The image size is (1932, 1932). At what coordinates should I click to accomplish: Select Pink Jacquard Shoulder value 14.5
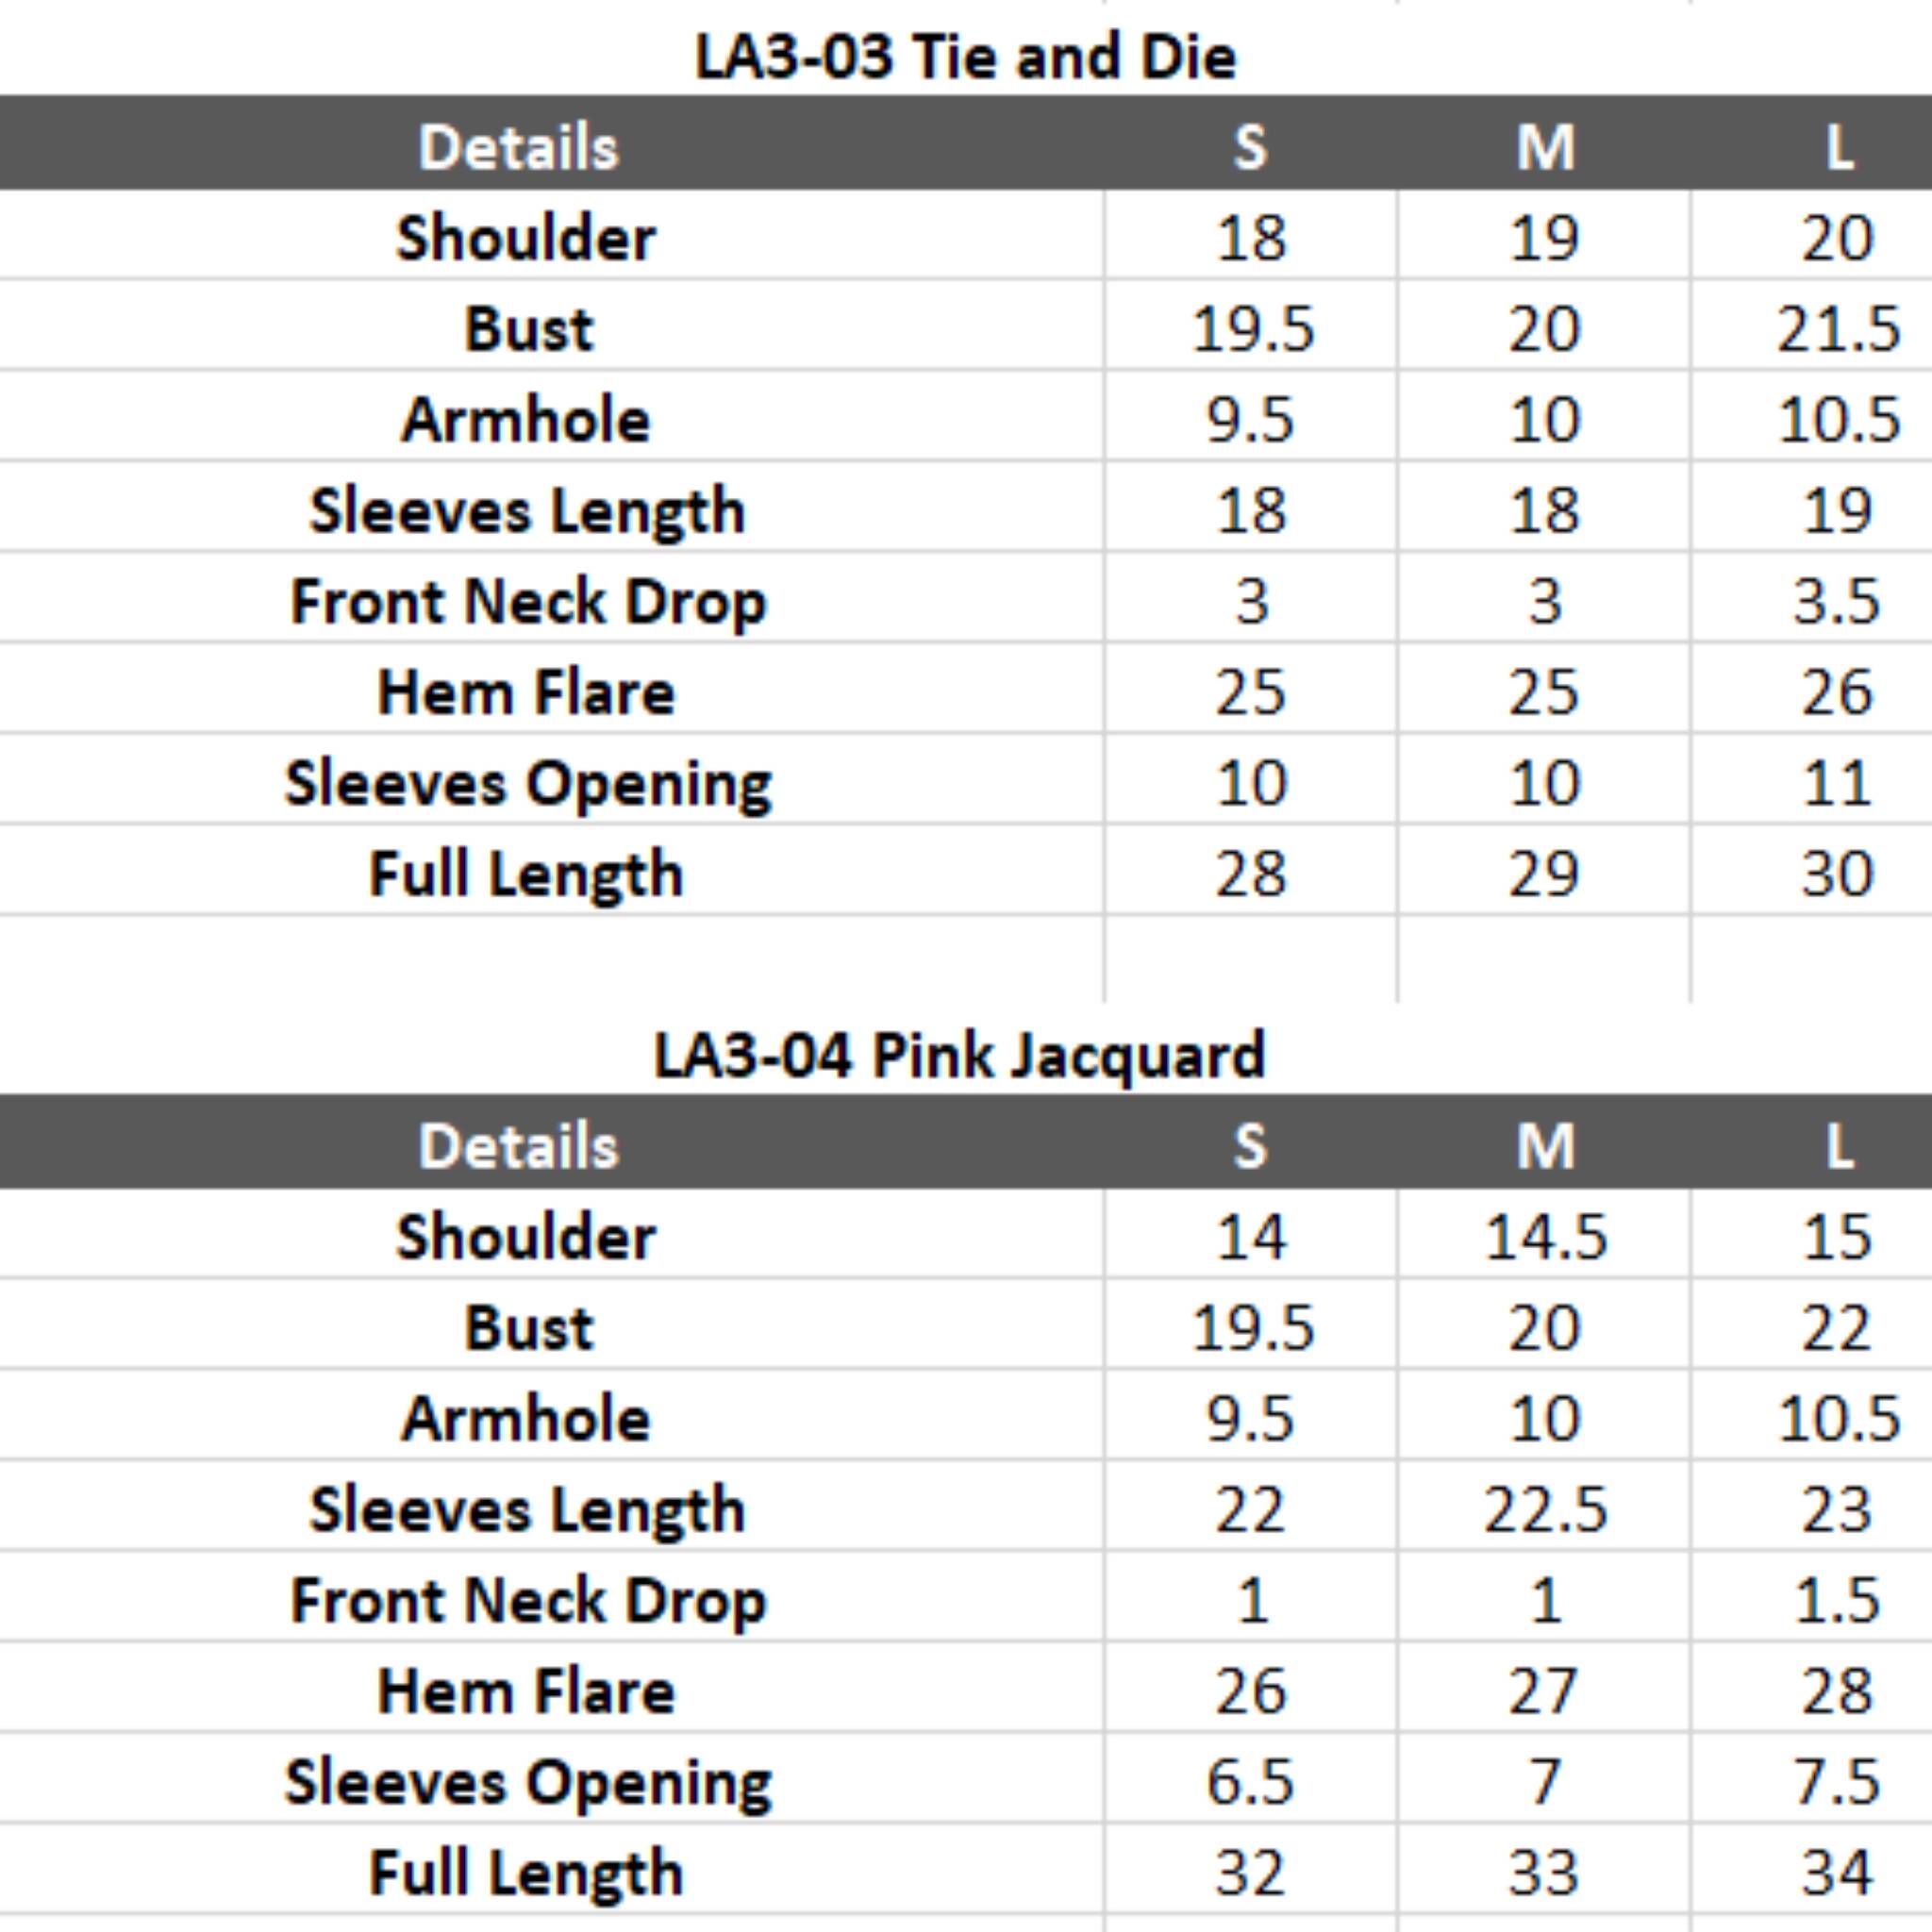(x=1545, y=1237)
